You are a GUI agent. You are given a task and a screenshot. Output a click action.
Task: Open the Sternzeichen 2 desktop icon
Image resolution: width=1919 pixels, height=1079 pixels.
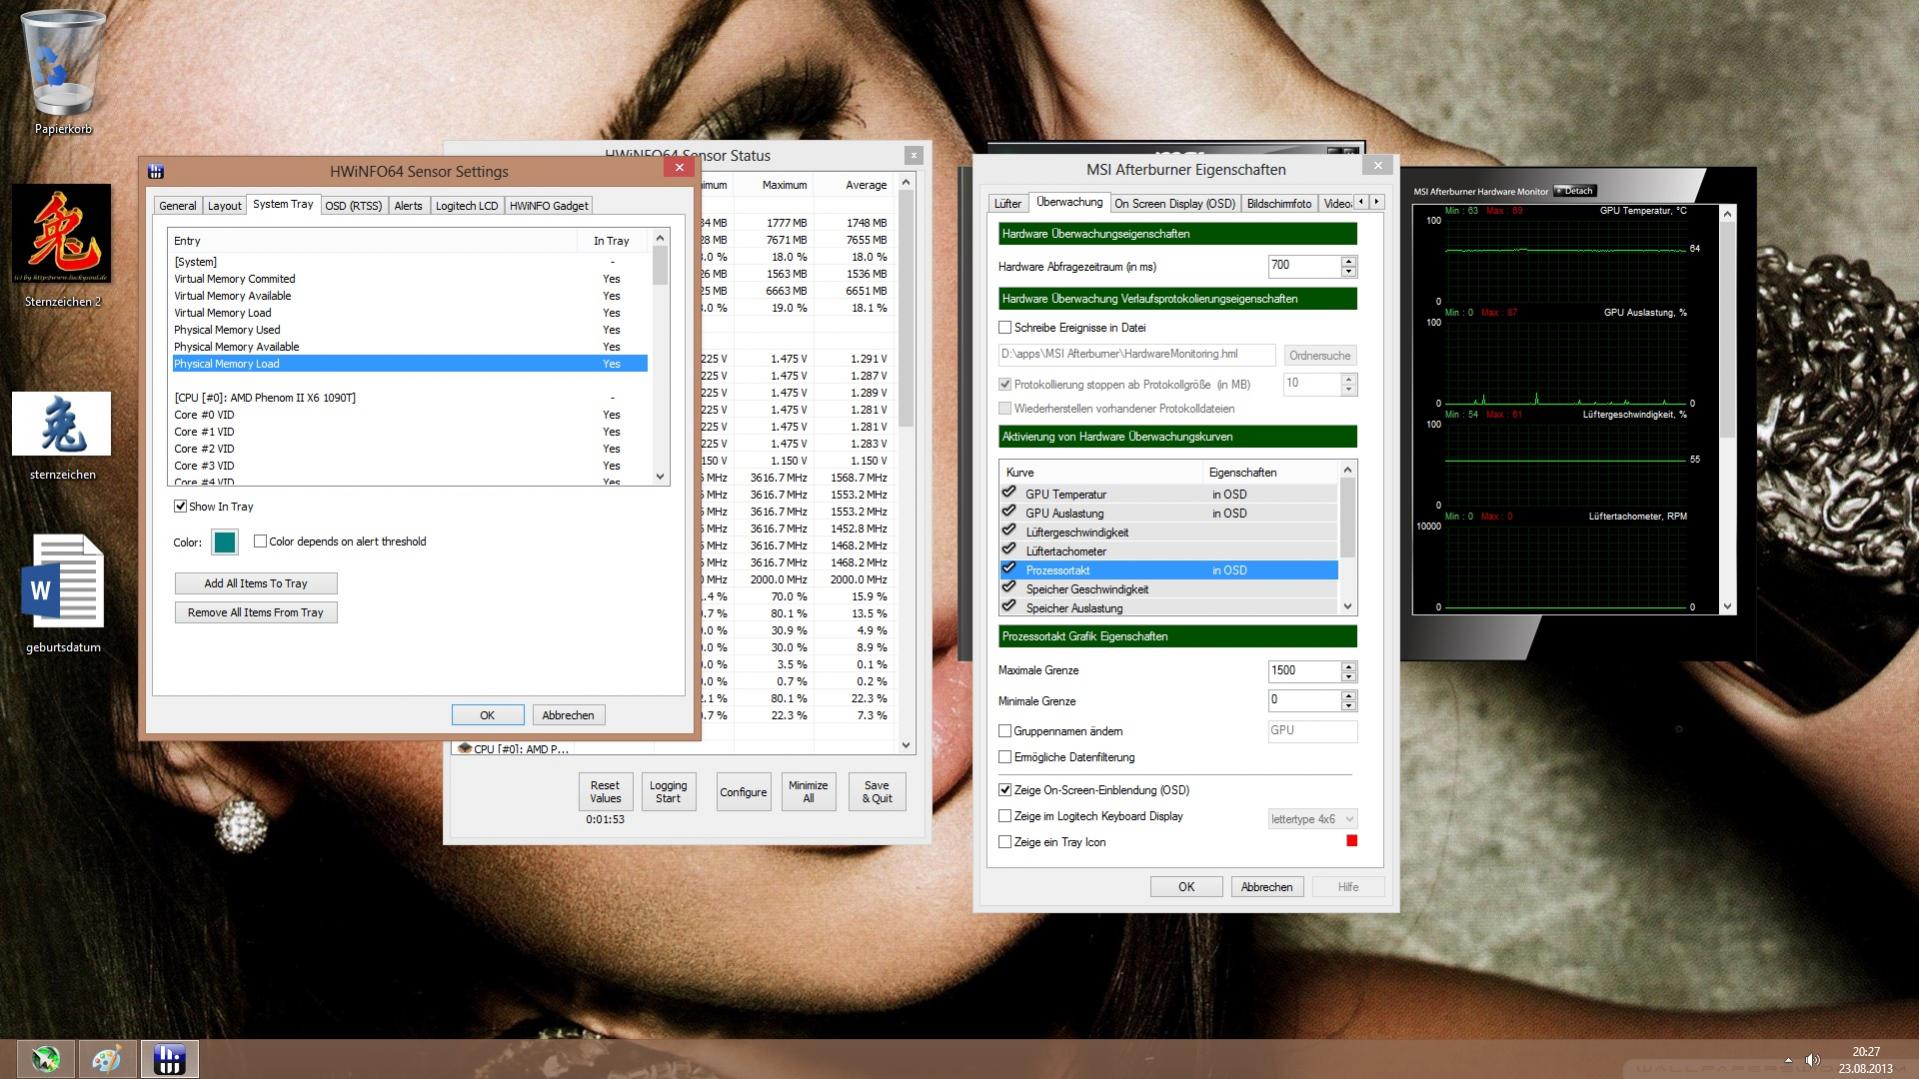[62, 245]
